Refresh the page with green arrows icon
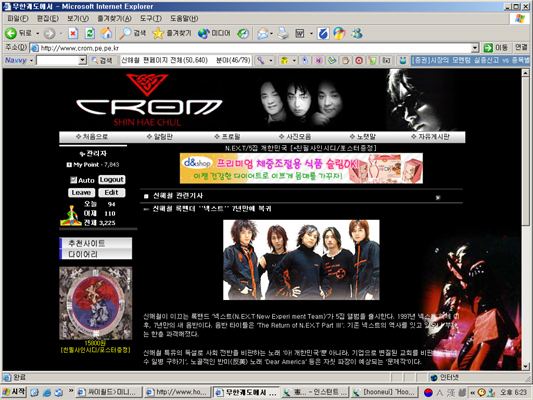 [x=90, y=33]
